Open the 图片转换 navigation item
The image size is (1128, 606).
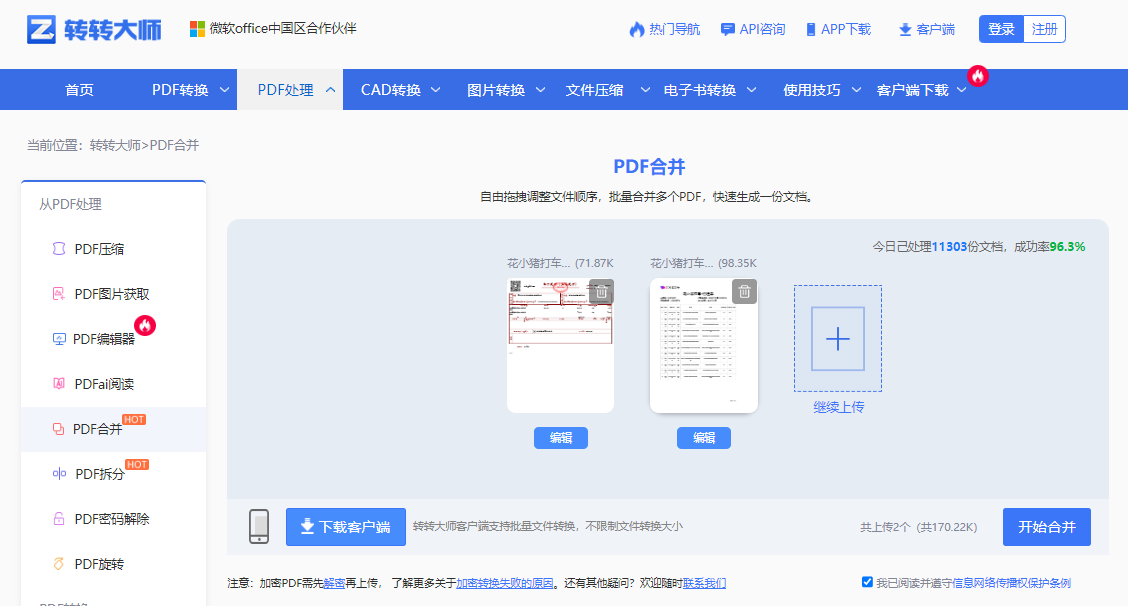point(496,90)
